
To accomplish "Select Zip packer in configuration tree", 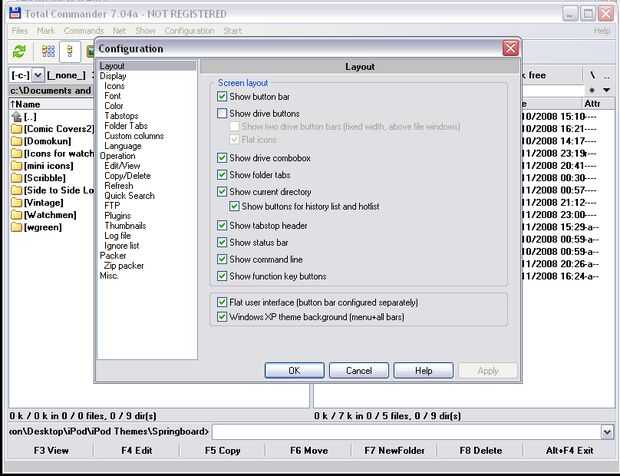I will click(x=124, y=266).
